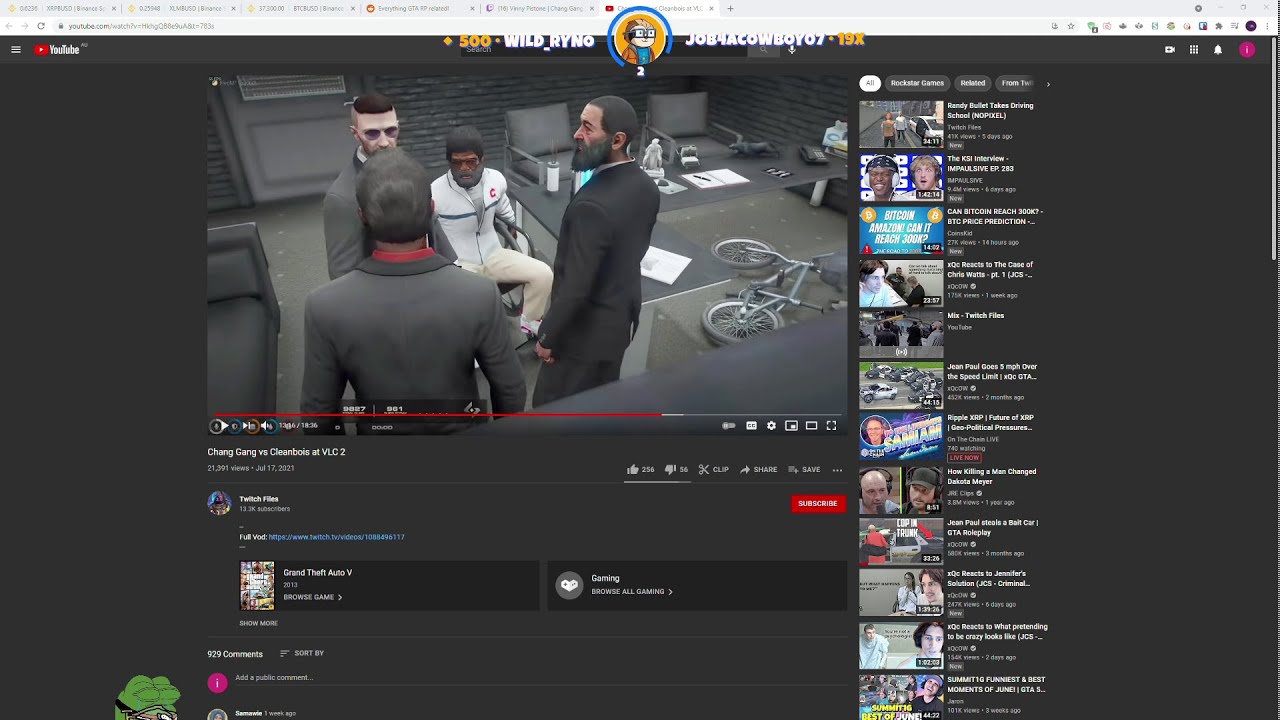
Task: Open xQc Reacts to What pretending video
Action: [x=997, y=631]
